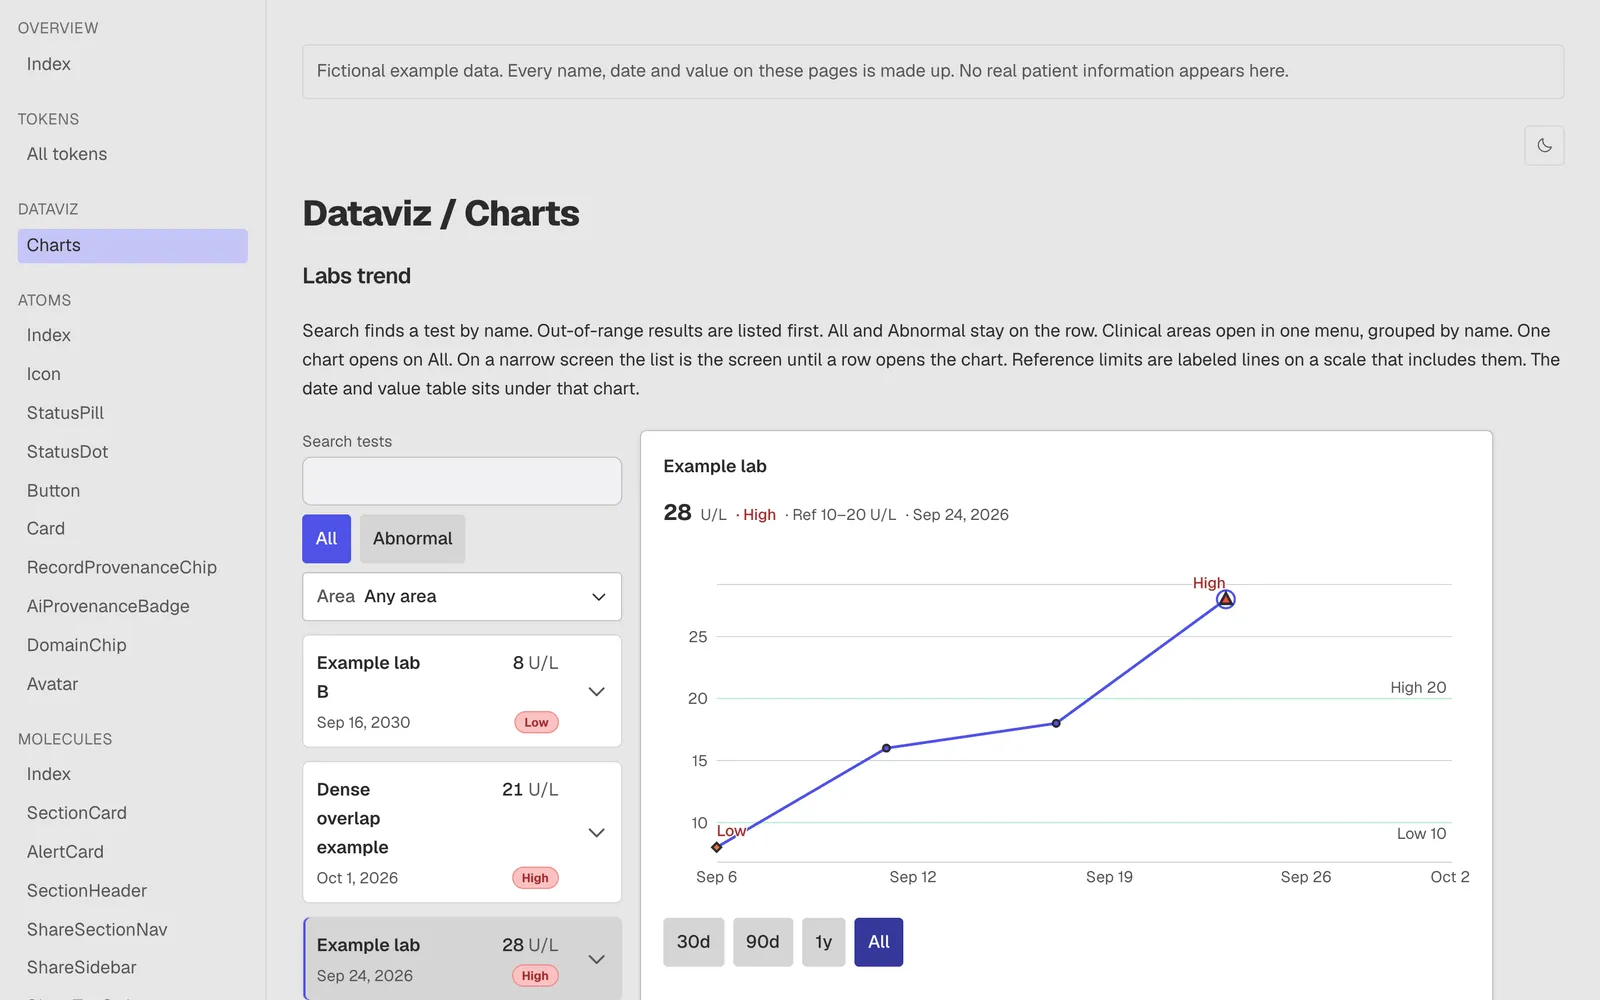The height and width of the screenshot is (1000, 1600).
Task: Expand the Example lab 28 U/L row chevron
Action: 597,960
